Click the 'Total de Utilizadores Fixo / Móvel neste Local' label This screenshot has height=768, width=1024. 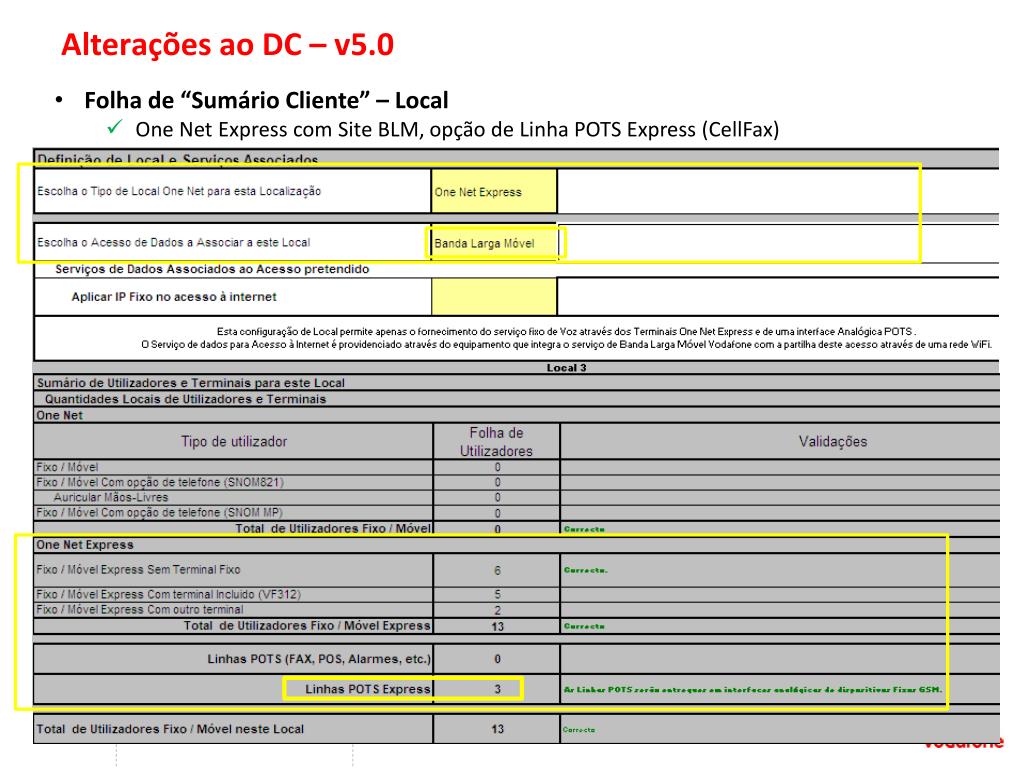click(x=170, y=729)
